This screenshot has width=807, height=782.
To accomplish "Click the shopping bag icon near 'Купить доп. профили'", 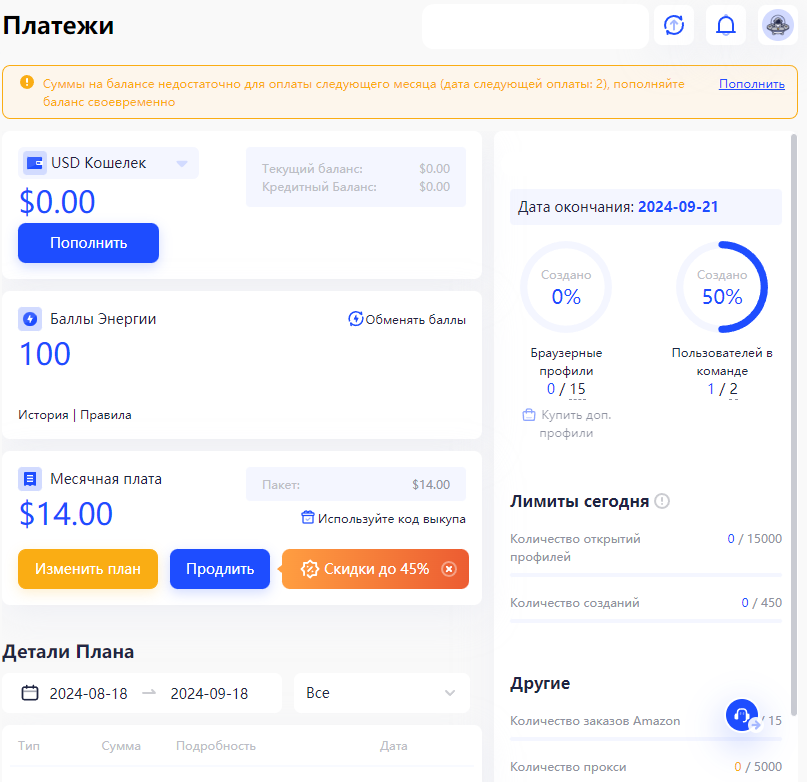I will pyautogui.click(x=529, y=414).
